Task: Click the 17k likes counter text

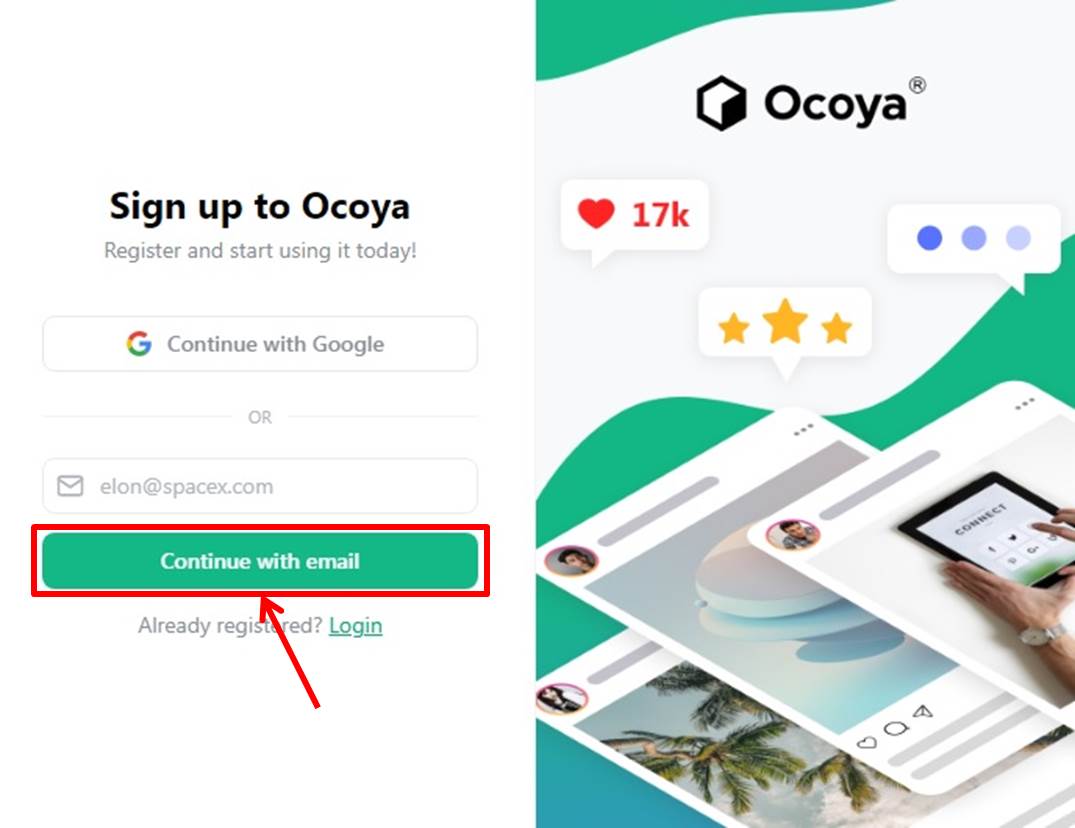Action: (x=660, y=215)
